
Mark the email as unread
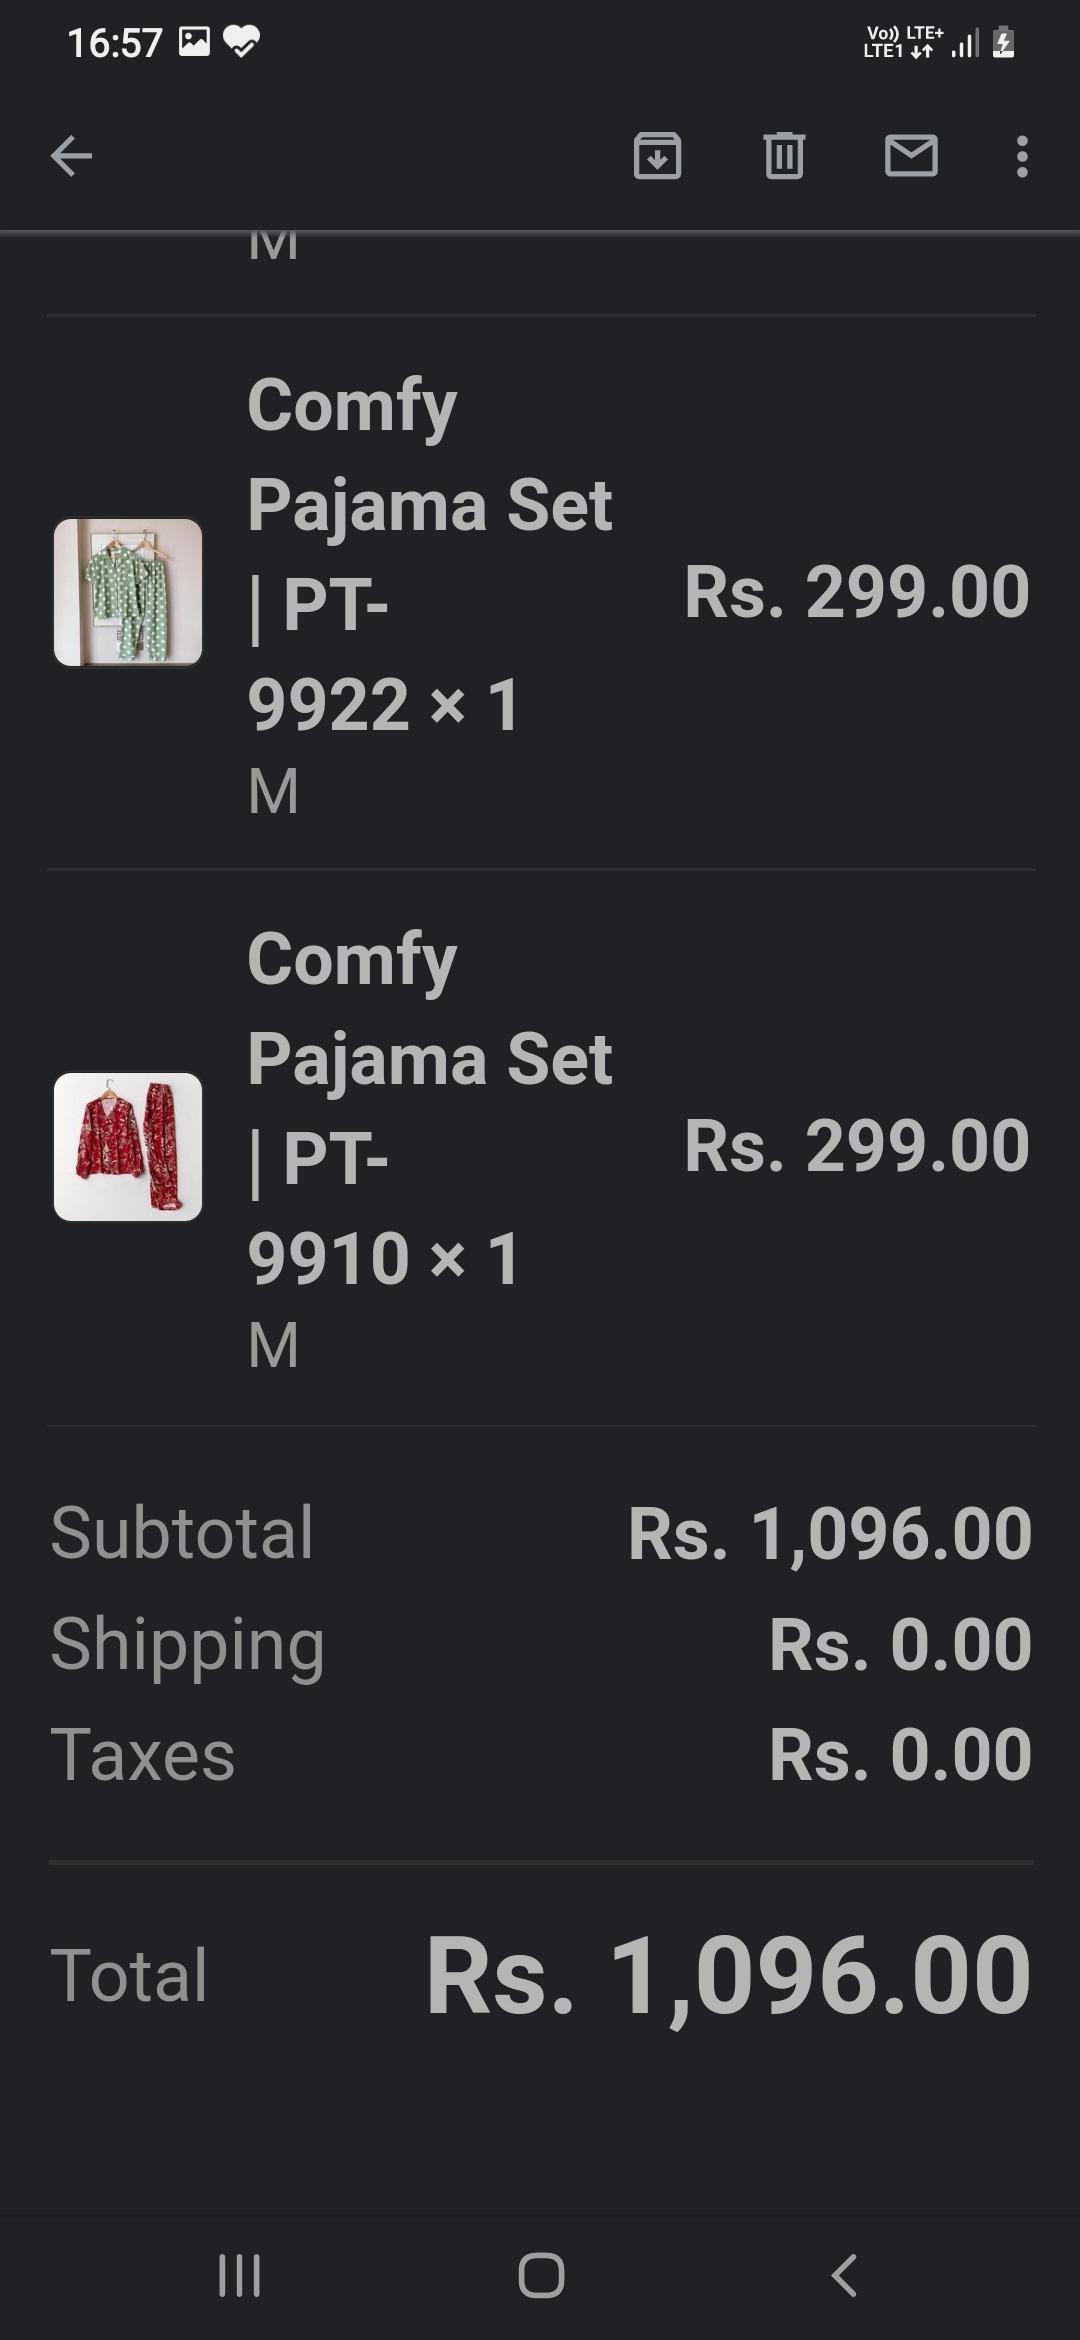pyautogui.click(x=911, y=156)
